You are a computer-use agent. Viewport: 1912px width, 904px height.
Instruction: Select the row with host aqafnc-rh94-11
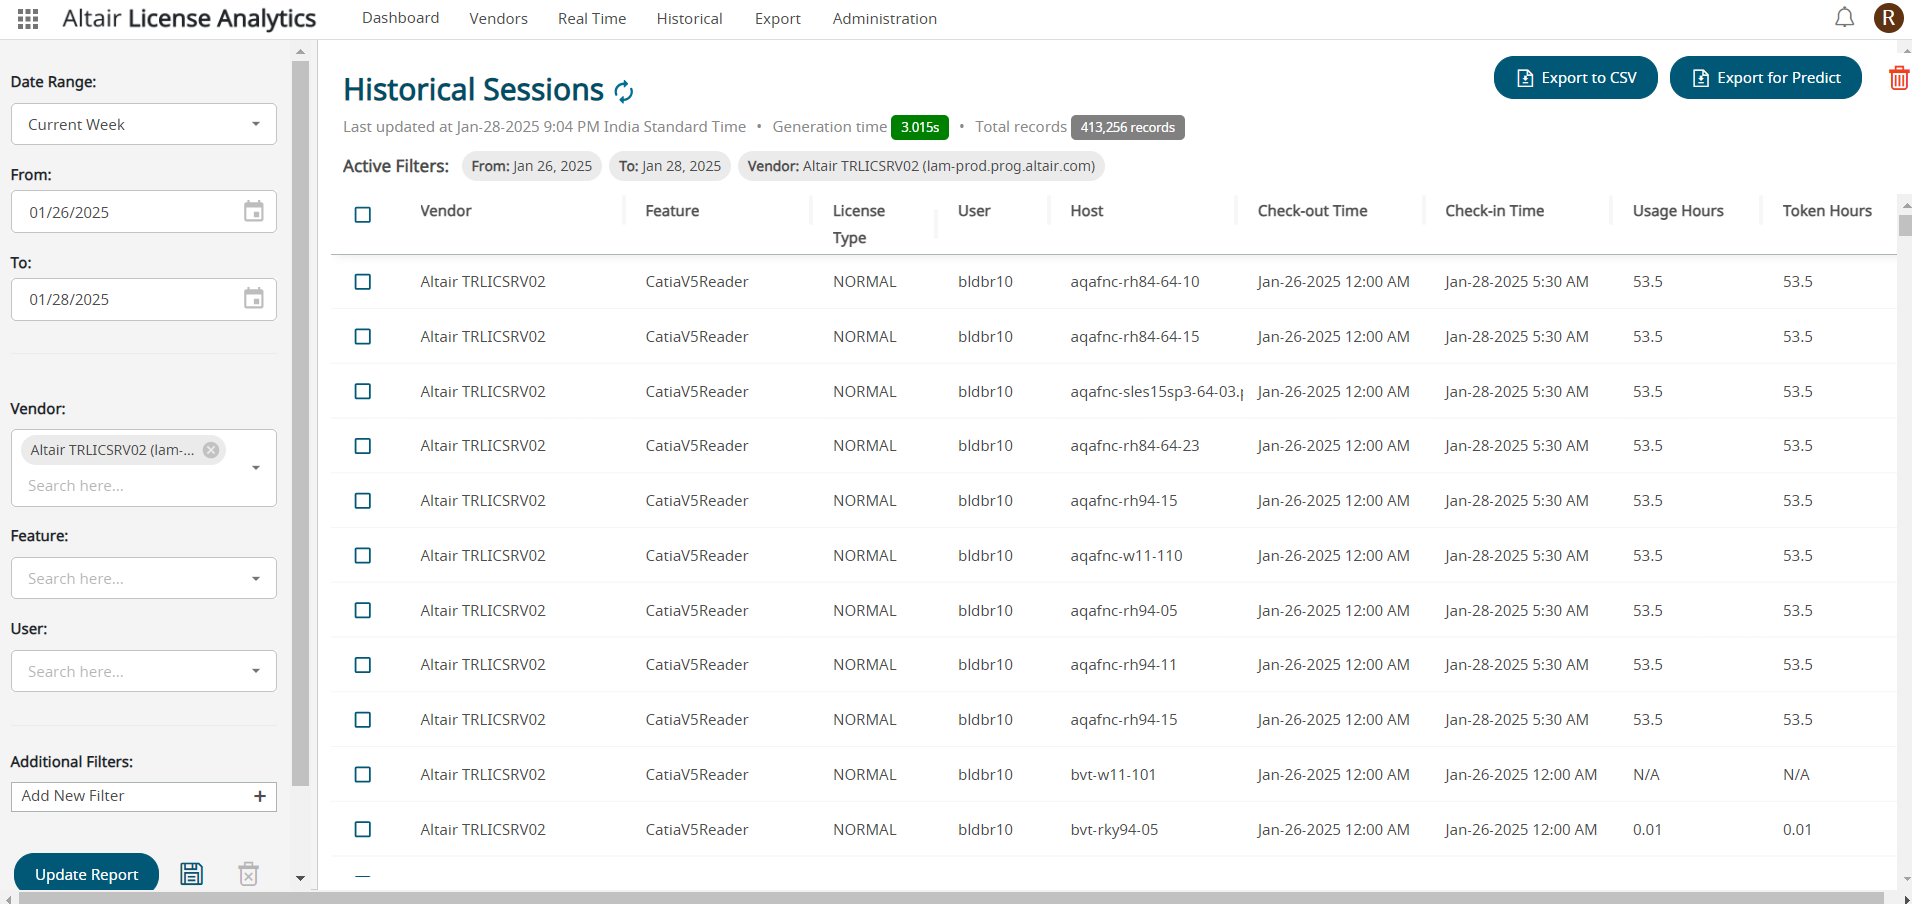point(363,665)
